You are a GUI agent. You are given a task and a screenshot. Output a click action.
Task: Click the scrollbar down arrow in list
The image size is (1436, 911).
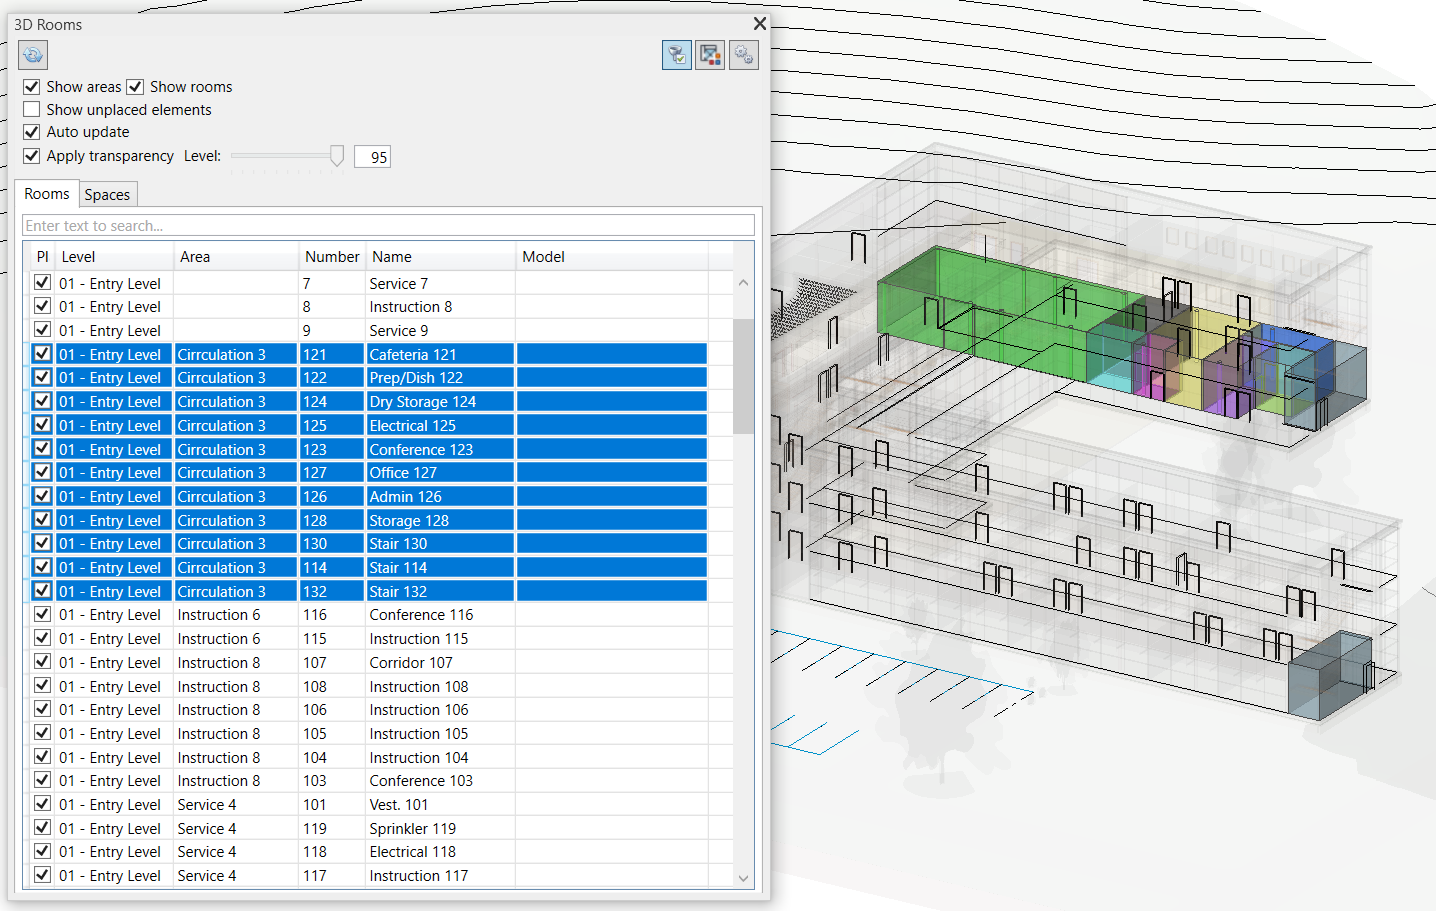[x=743, y=878]
